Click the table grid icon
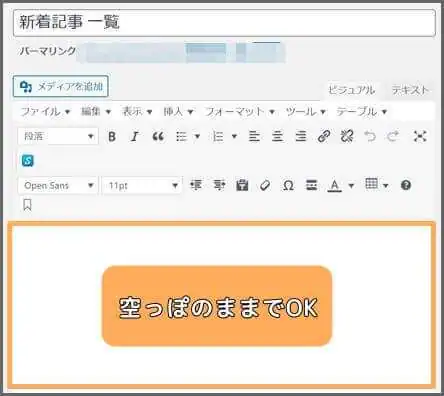Image resolution: width=444 pixels, height=396 pixels. (x=371, y=184)
